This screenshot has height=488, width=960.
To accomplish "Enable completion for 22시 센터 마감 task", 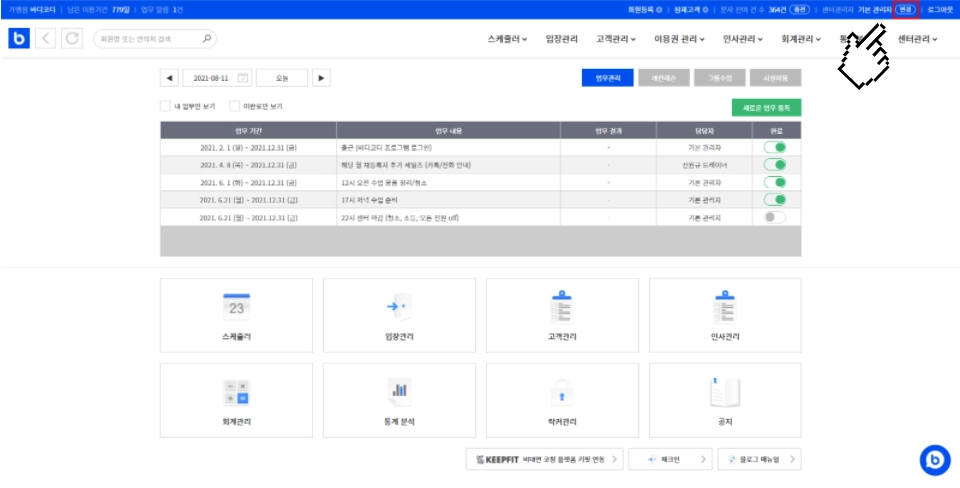I will (x=774, y=217).
